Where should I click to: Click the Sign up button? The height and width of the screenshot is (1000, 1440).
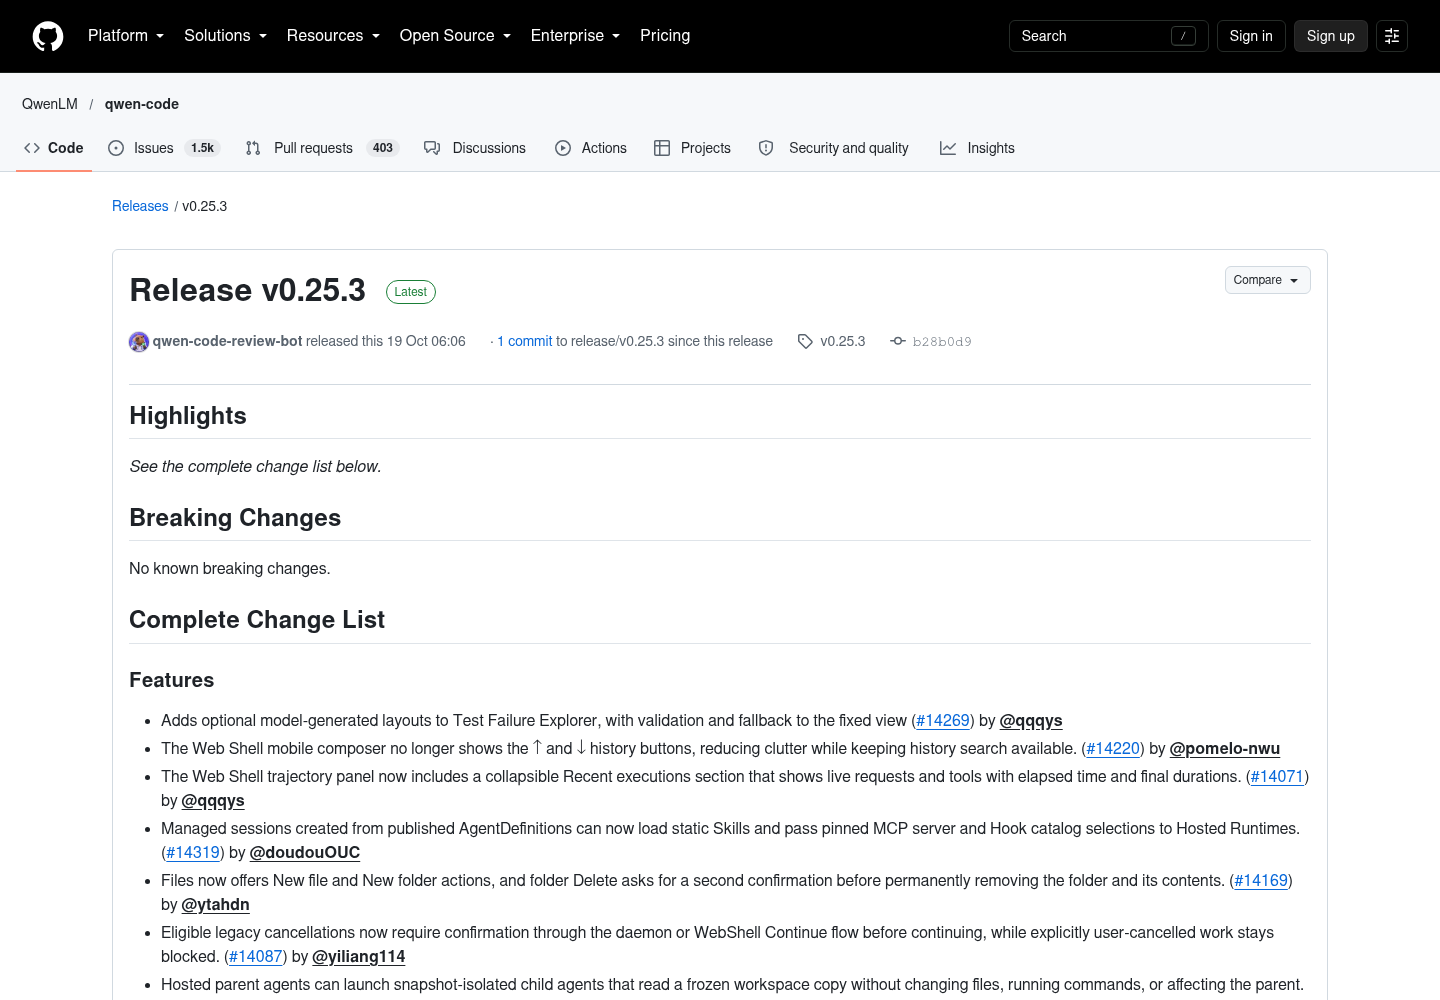[x=1330, y=36]
